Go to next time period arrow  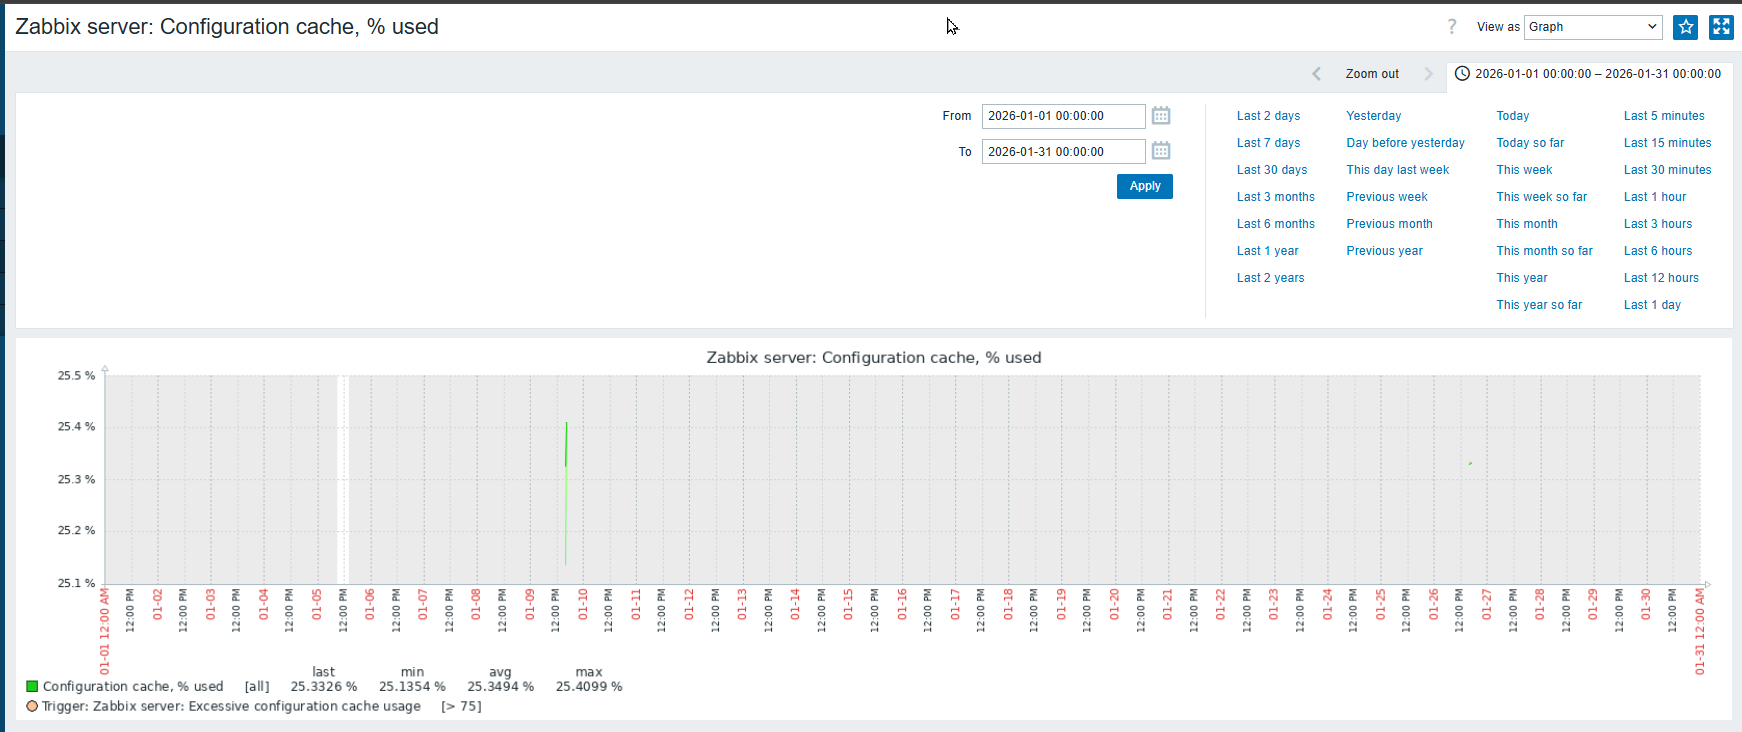tap(1428, 74)
